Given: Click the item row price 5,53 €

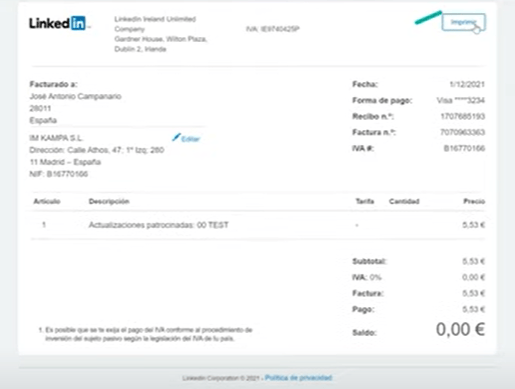Looking at the screenshot, I should click(x=473, y=225).
